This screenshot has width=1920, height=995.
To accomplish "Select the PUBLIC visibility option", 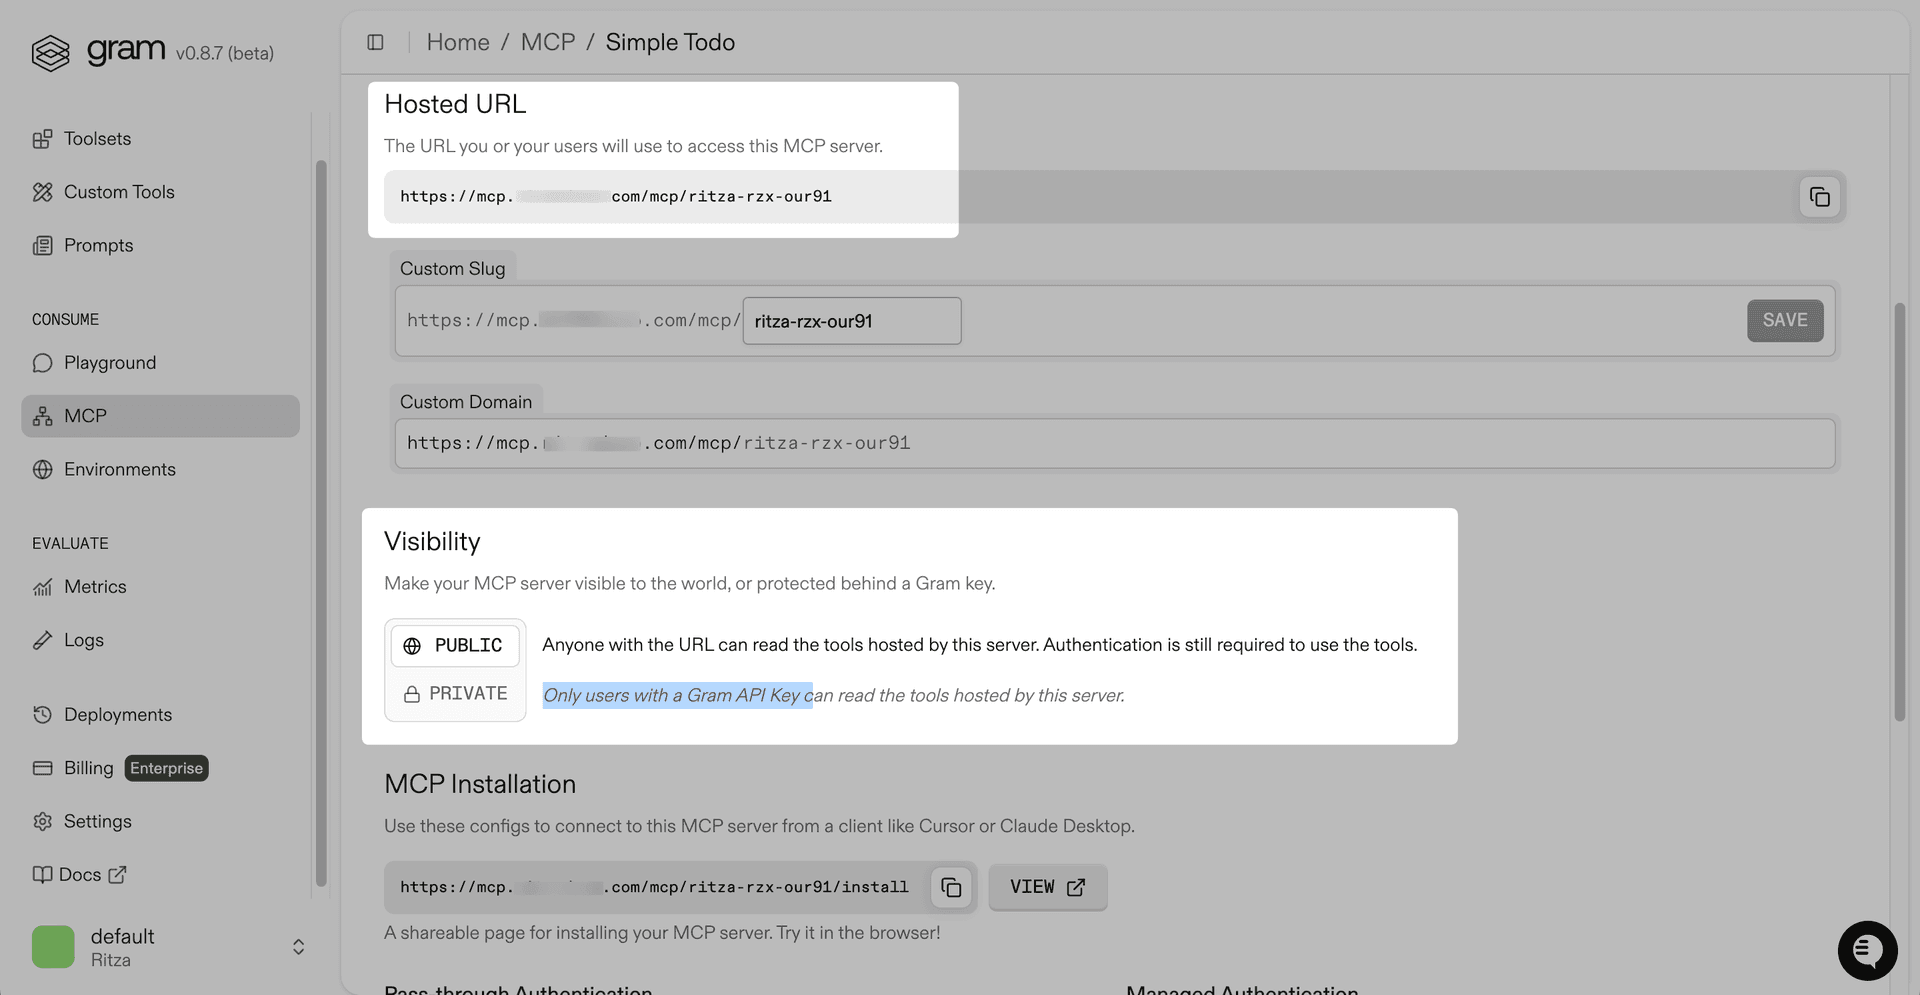I will pos(455,645).
